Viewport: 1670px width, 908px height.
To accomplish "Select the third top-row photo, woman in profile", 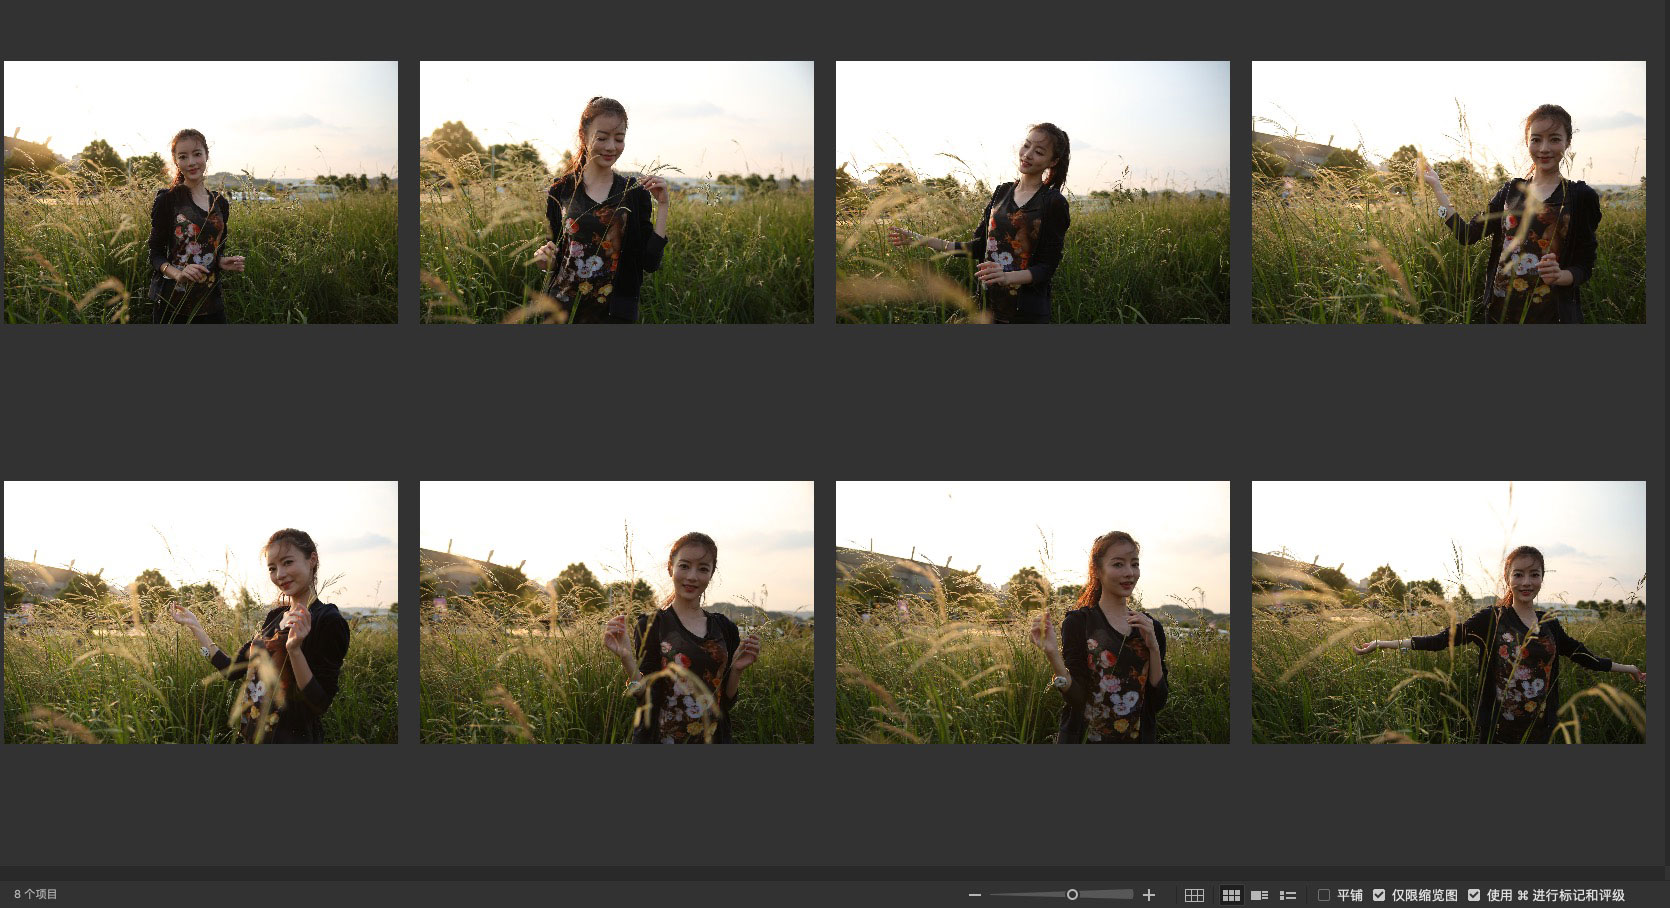I will pos(1032,192).
